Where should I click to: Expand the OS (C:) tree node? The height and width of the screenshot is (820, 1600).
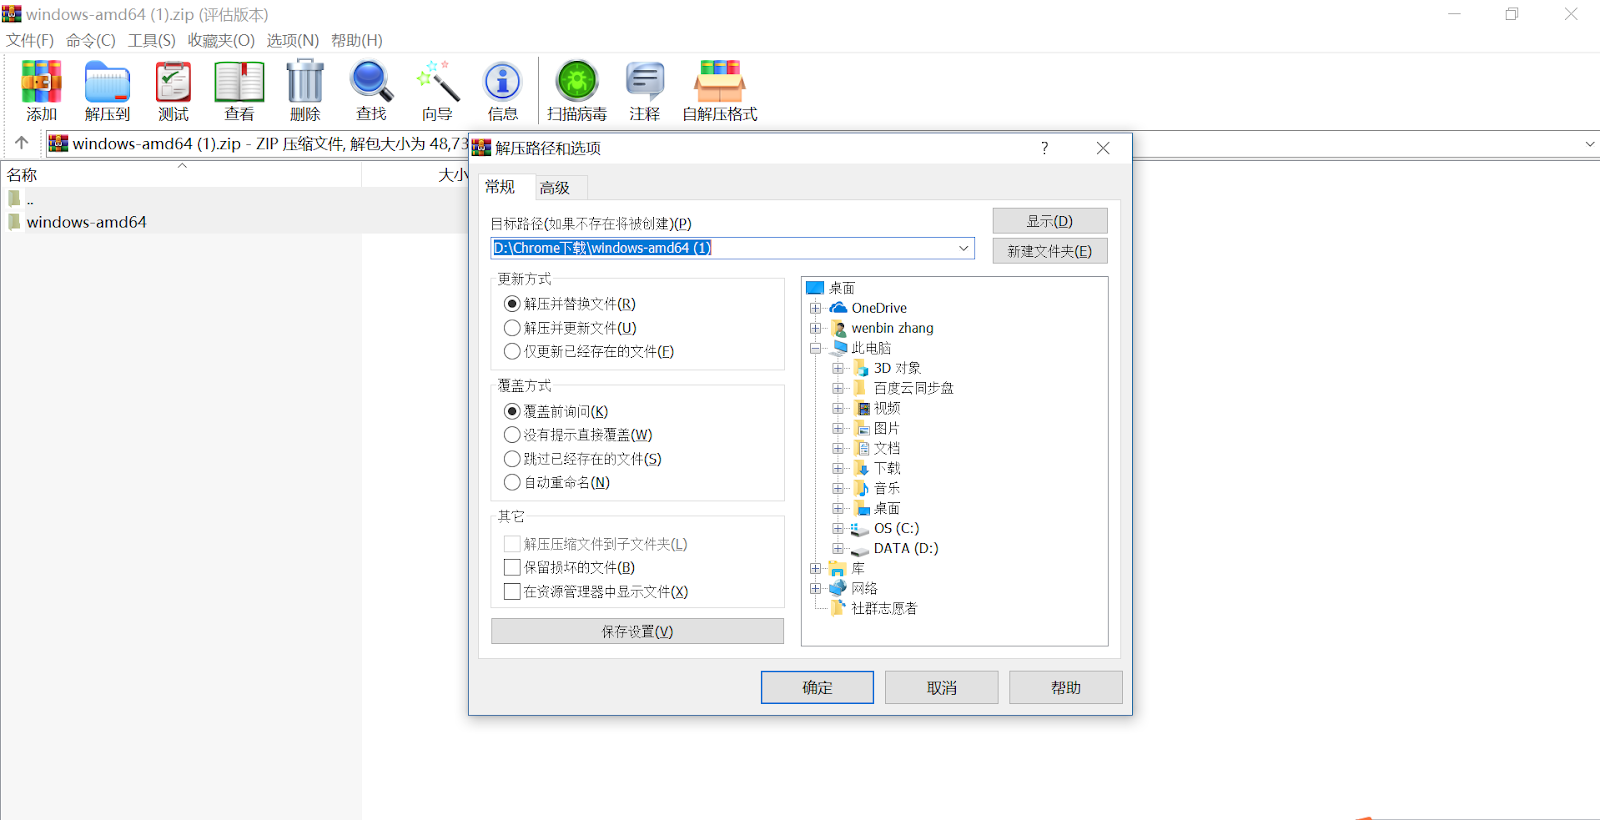pyautogui.click(x=838, y=528)
